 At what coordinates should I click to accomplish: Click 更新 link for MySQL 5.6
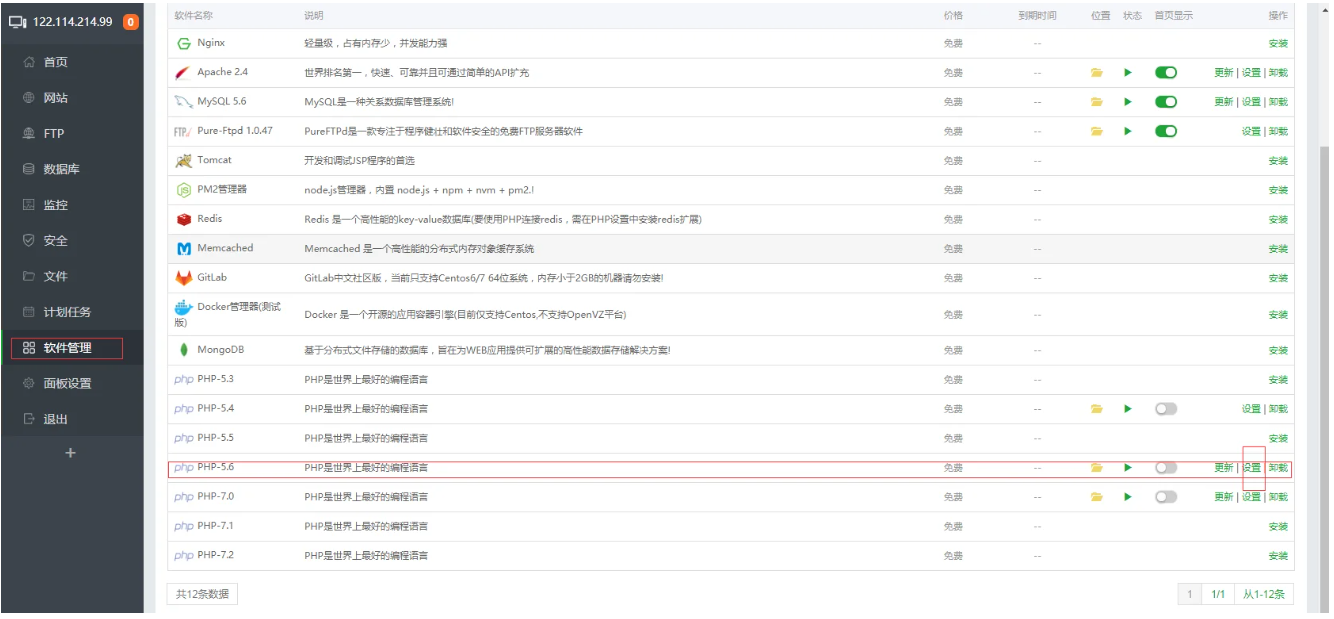point(1223,102)
